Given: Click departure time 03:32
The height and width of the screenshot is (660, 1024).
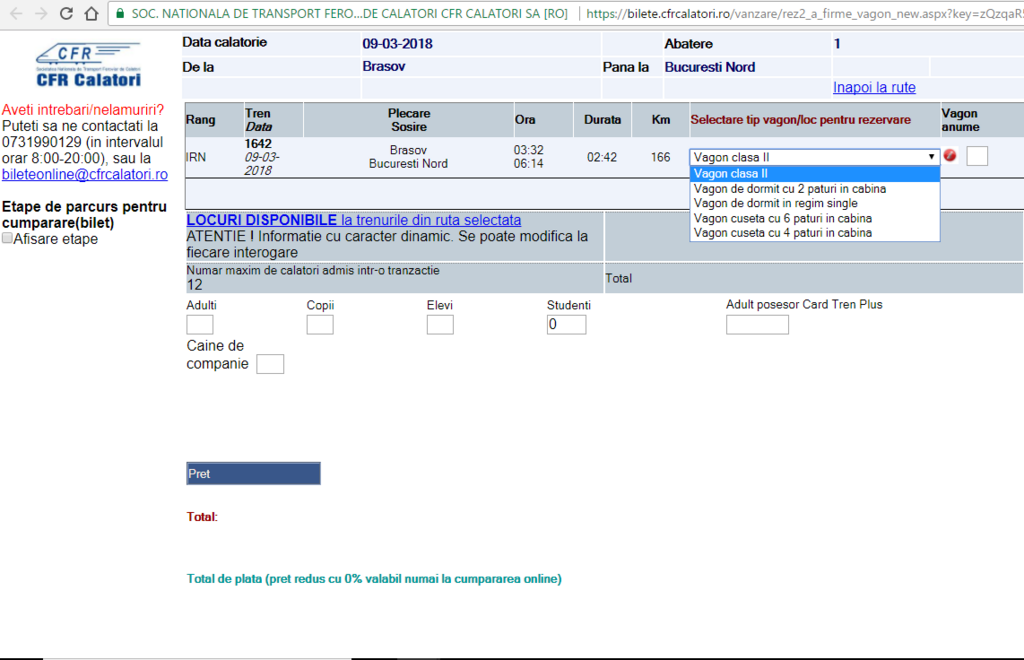Looking at the screenshot, I should coord(528,150).
